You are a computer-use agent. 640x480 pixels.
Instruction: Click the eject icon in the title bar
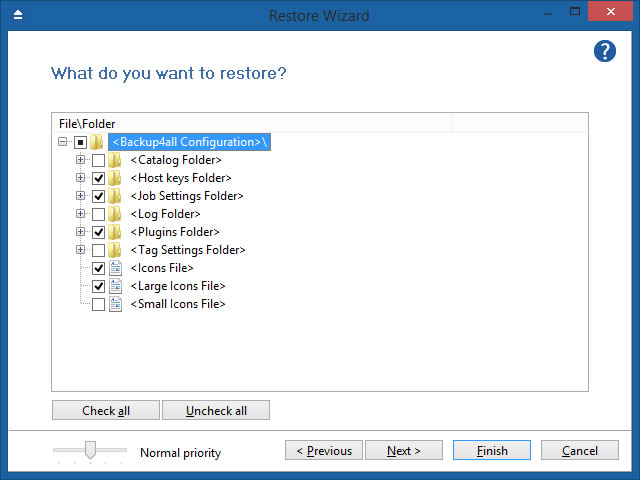(x=18, y=15)
